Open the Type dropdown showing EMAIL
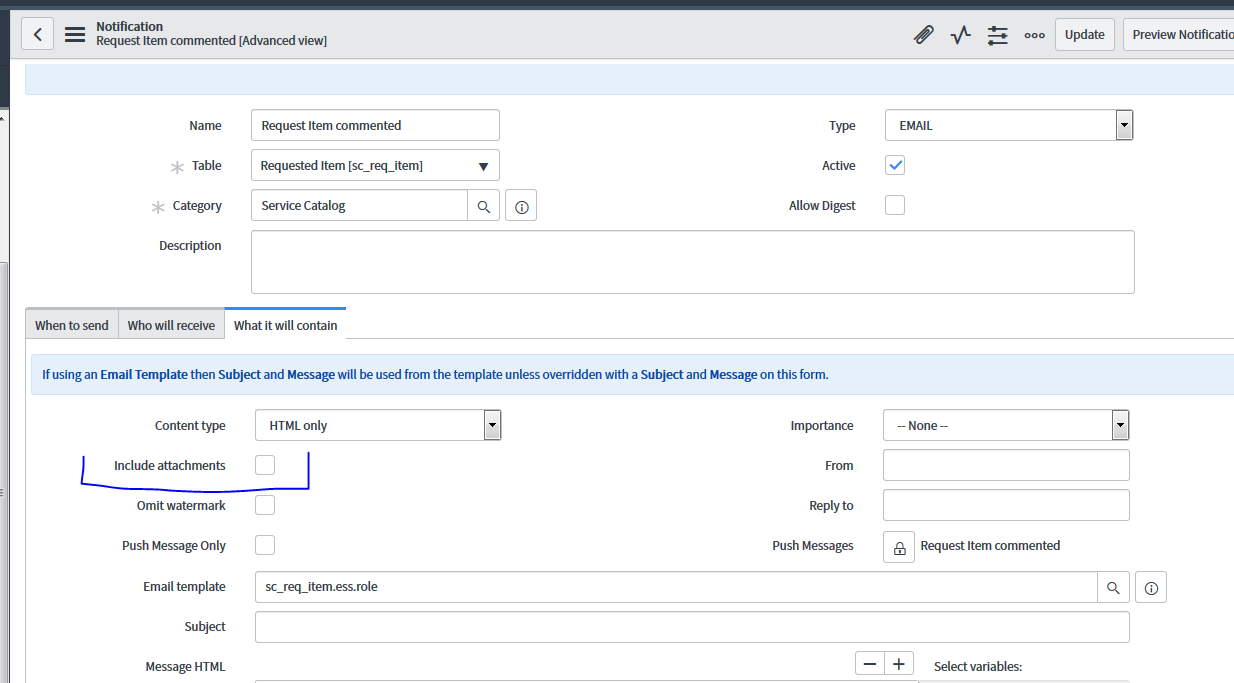The width and height of the screenshot is (1234, 683). click(1009, 125)
